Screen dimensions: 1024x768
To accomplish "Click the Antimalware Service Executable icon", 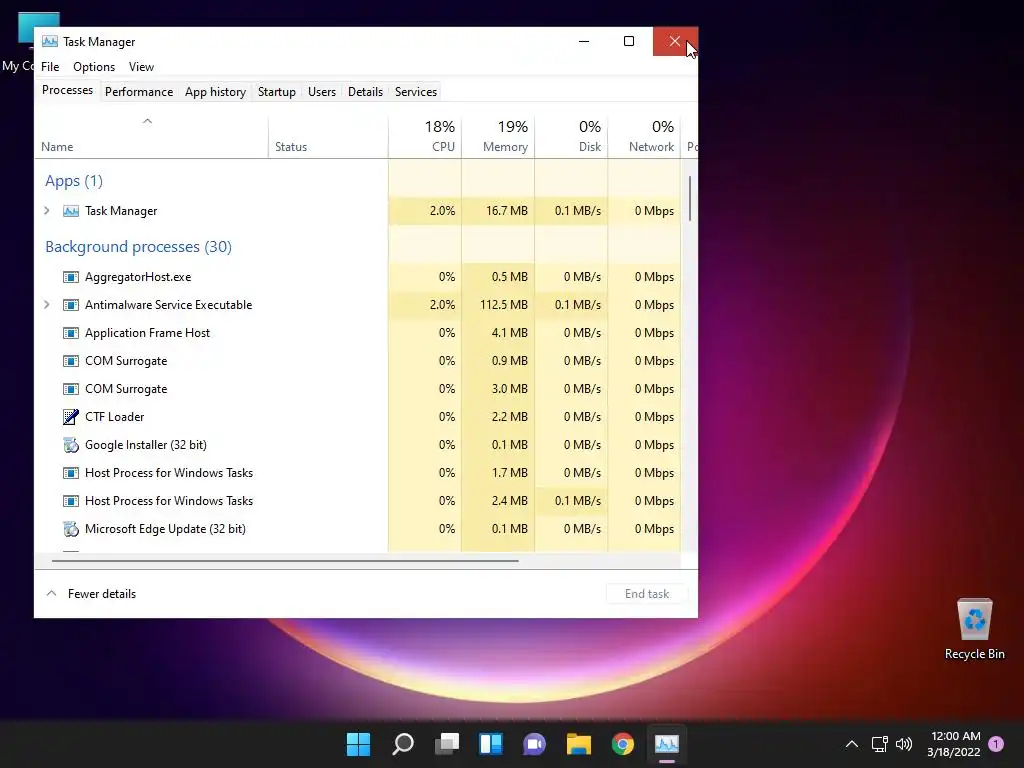I will tap(71, 305).
